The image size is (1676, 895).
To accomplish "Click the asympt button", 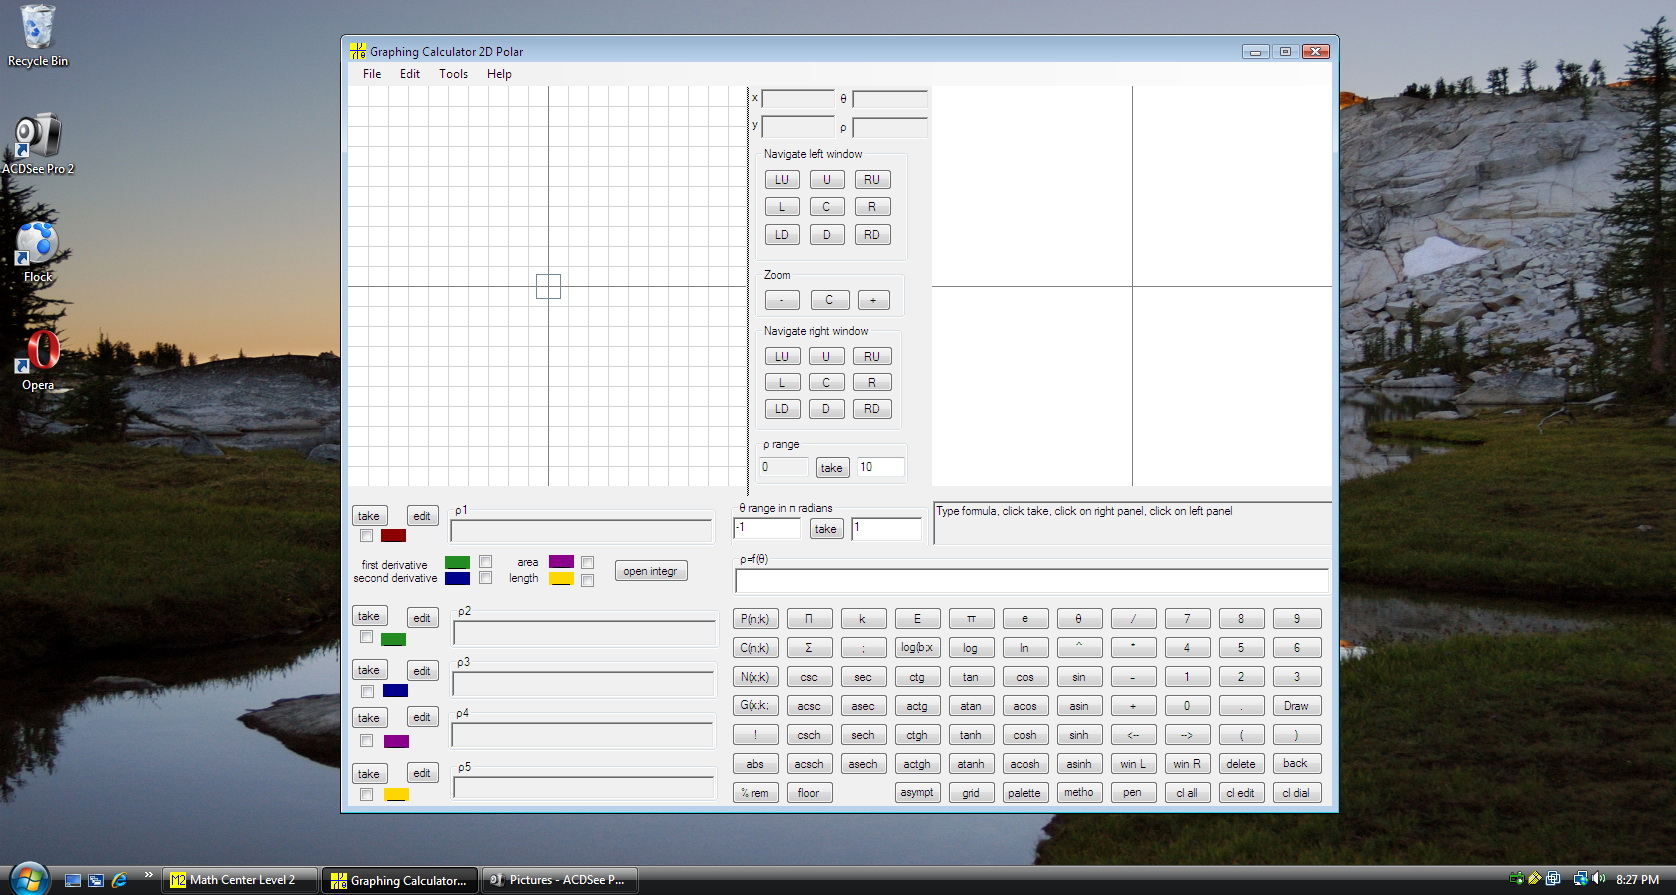I will 917,793.
